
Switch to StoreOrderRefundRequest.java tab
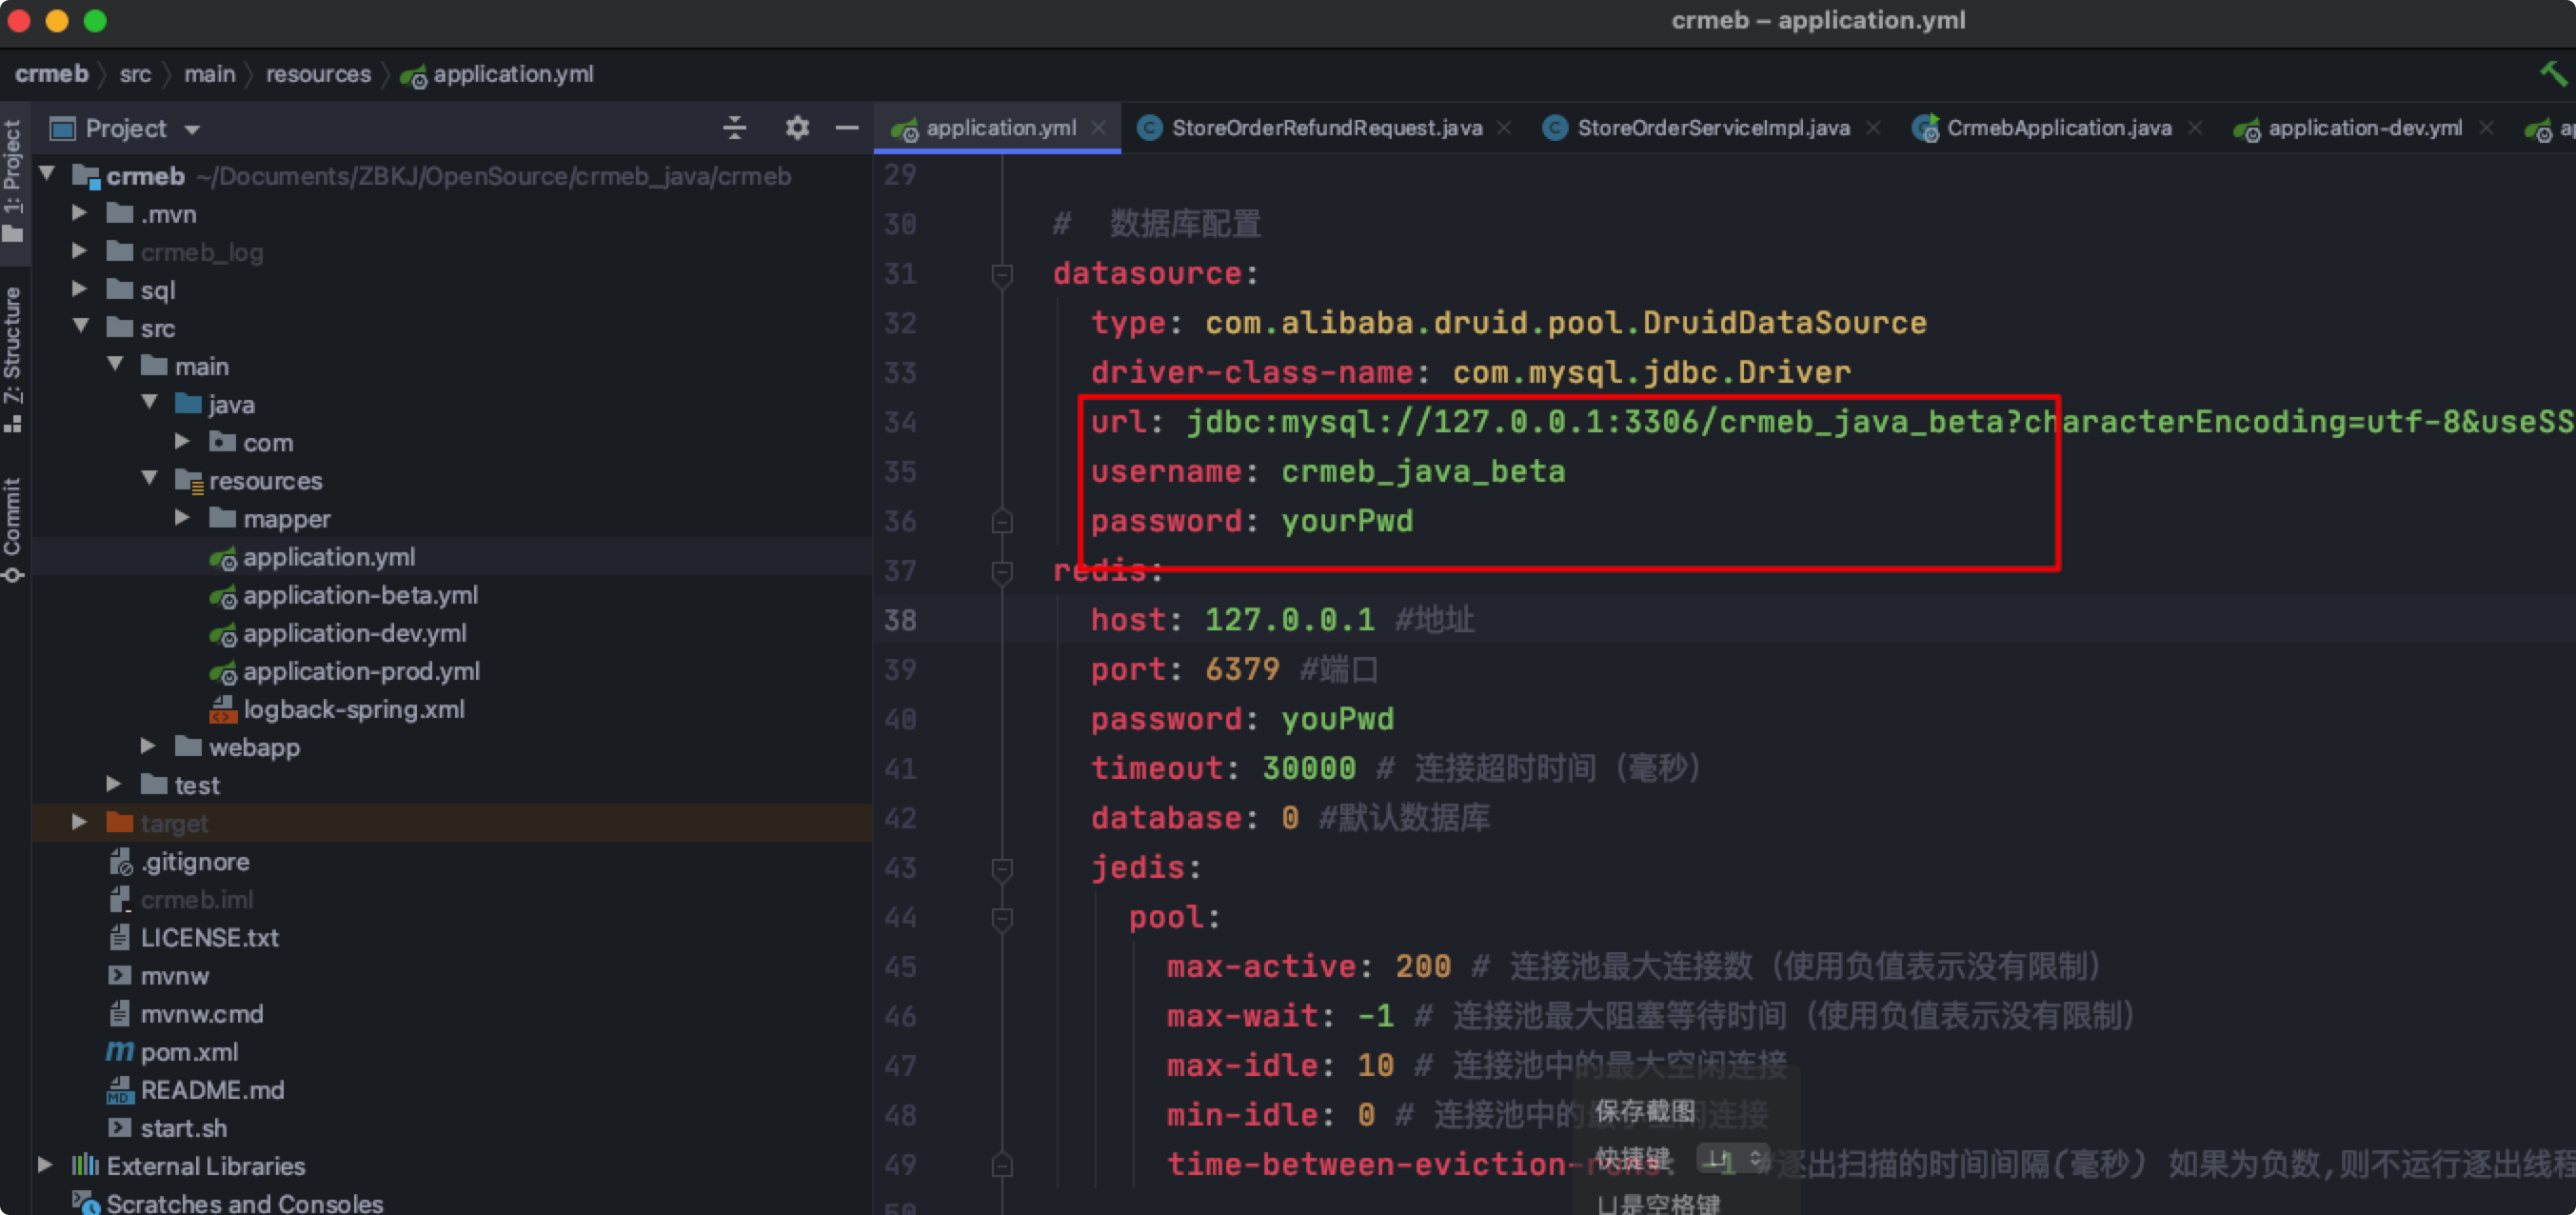[x=1326, y=128]
